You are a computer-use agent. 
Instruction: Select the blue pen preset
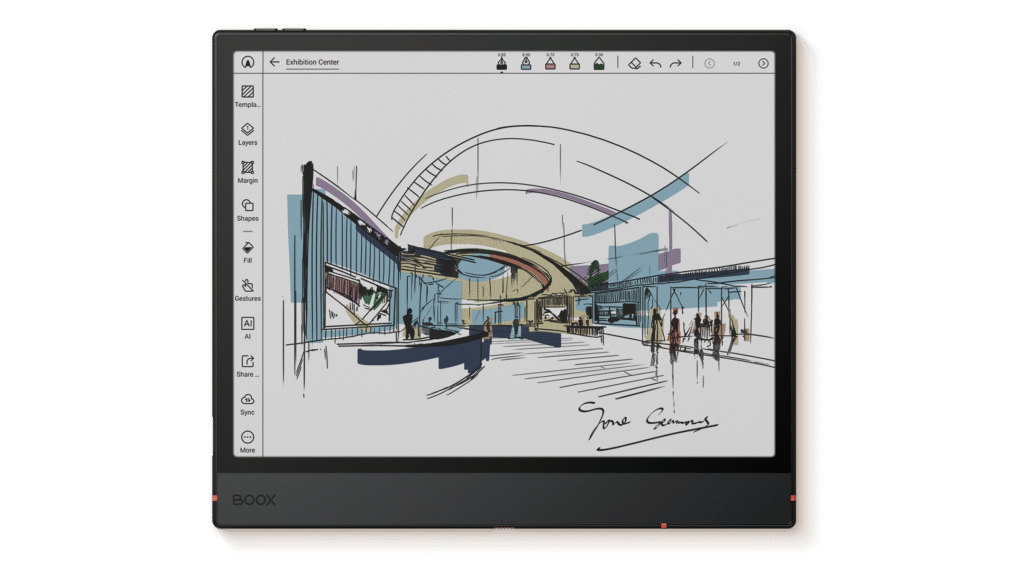click(x=525, y=63)
